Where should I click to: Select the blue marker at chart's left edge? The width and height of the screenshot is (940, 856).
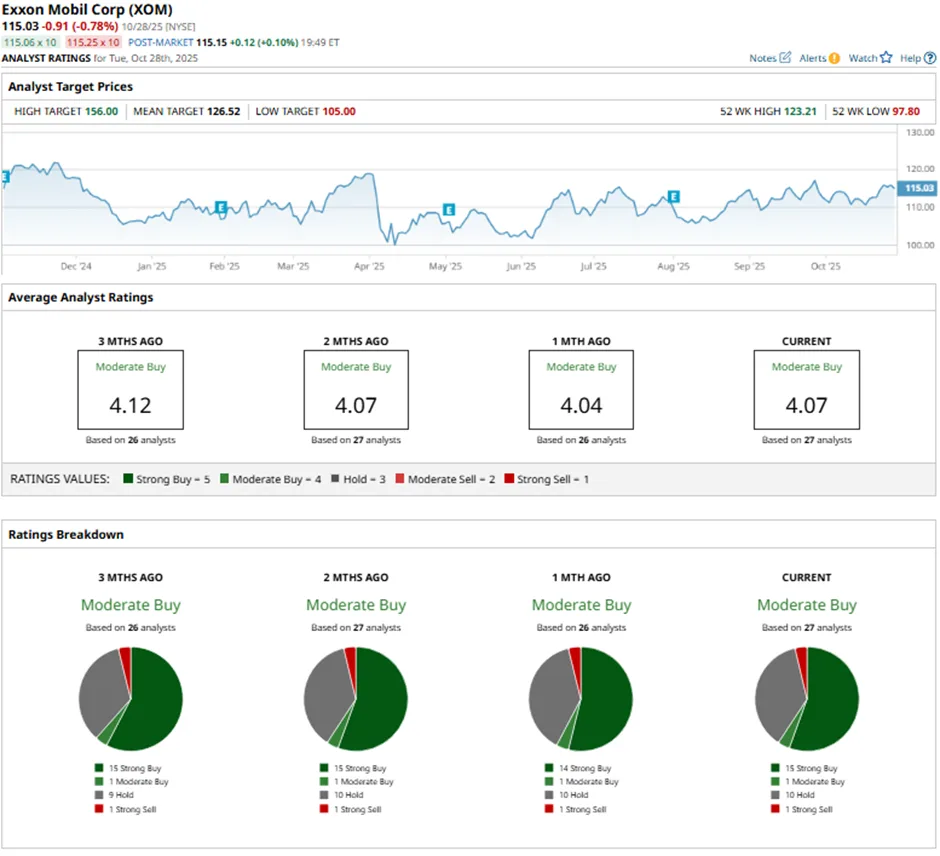pos(4,177)
